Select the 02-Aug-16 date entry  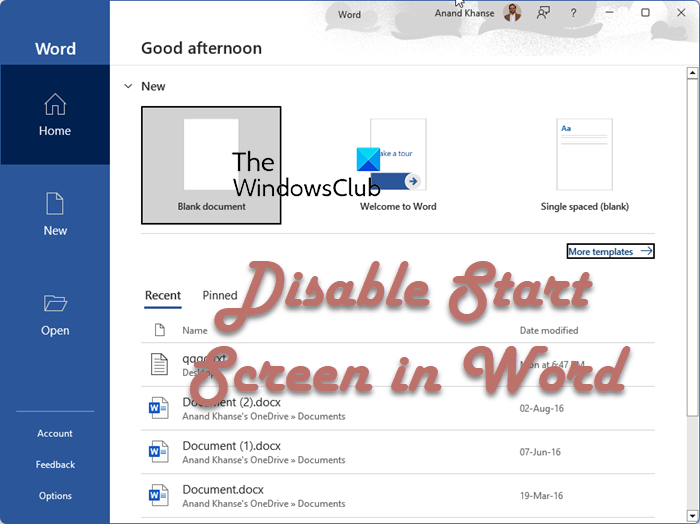542,408
